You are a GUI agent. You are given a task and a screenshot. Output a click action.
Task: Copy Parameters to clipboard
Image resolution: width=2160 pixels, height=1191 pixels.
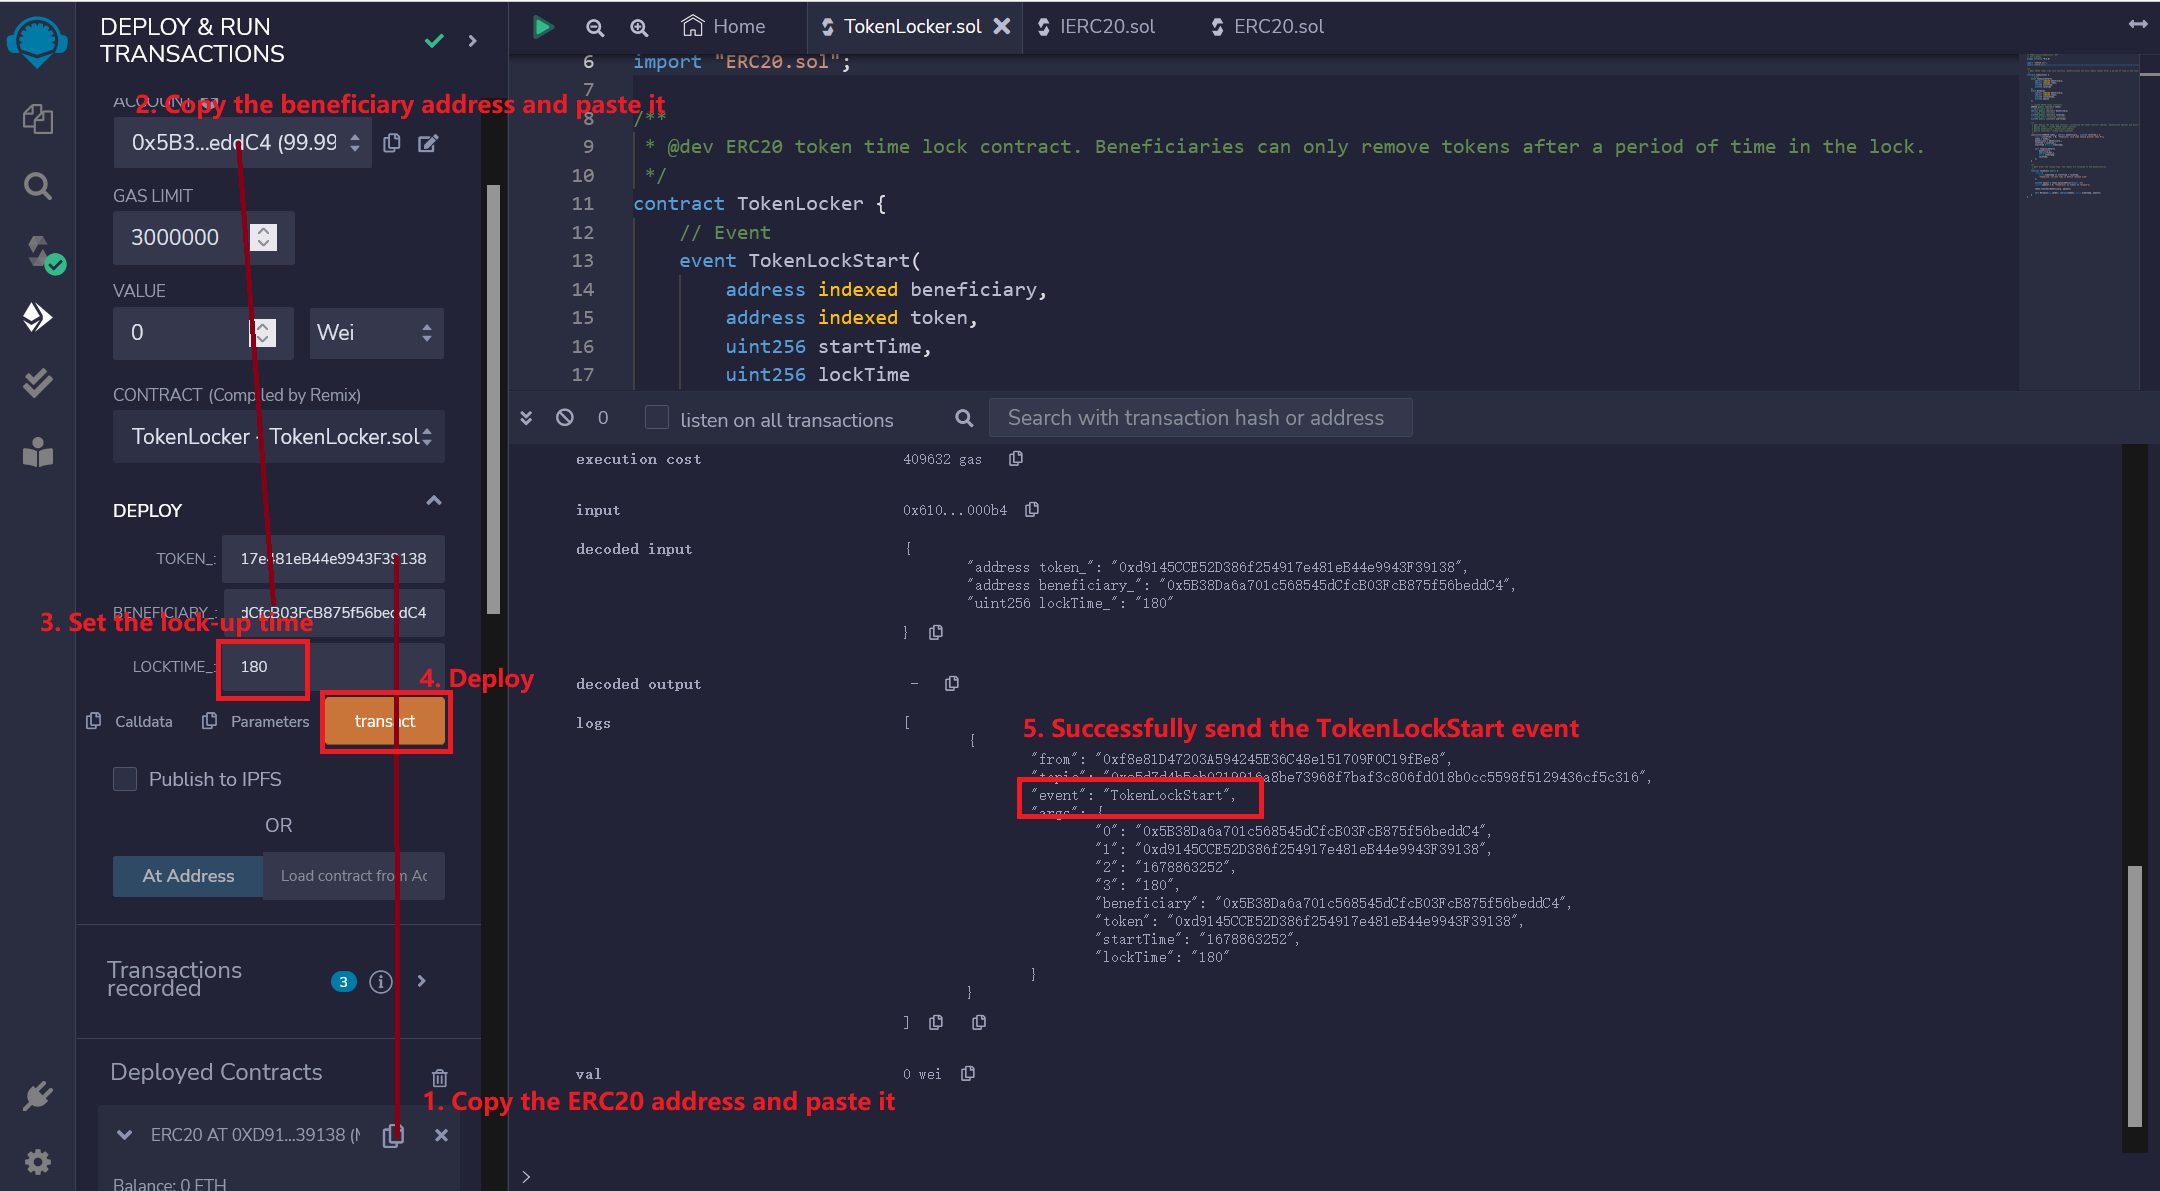(256, 721)
